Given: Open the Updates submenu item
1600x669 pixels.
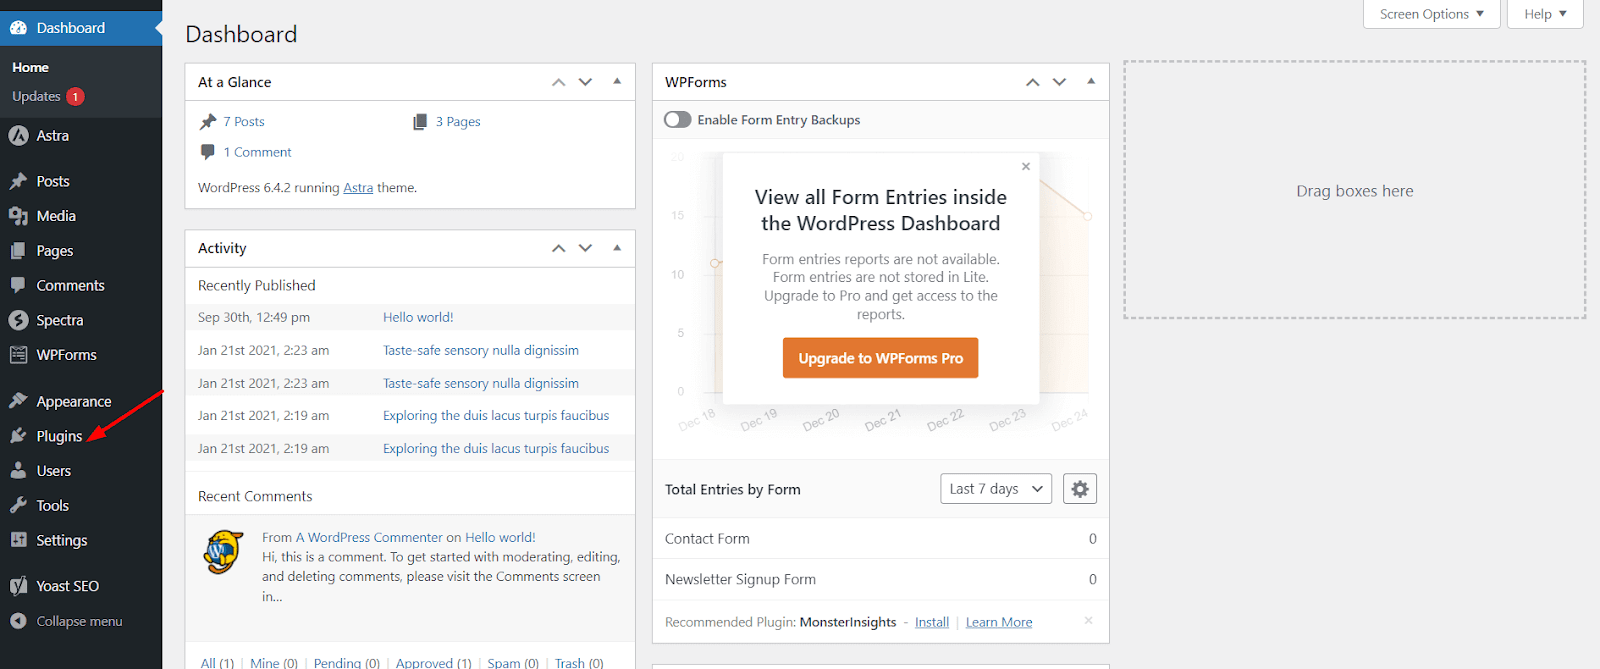Looking at the screenshot, I should (36, 97).
